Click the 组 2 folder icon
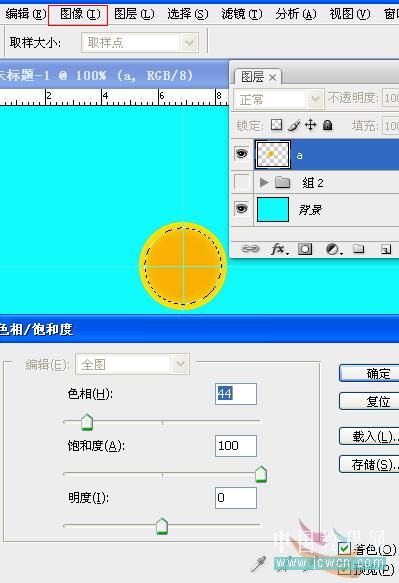This screenshot has width=399, height=583. 283,182
